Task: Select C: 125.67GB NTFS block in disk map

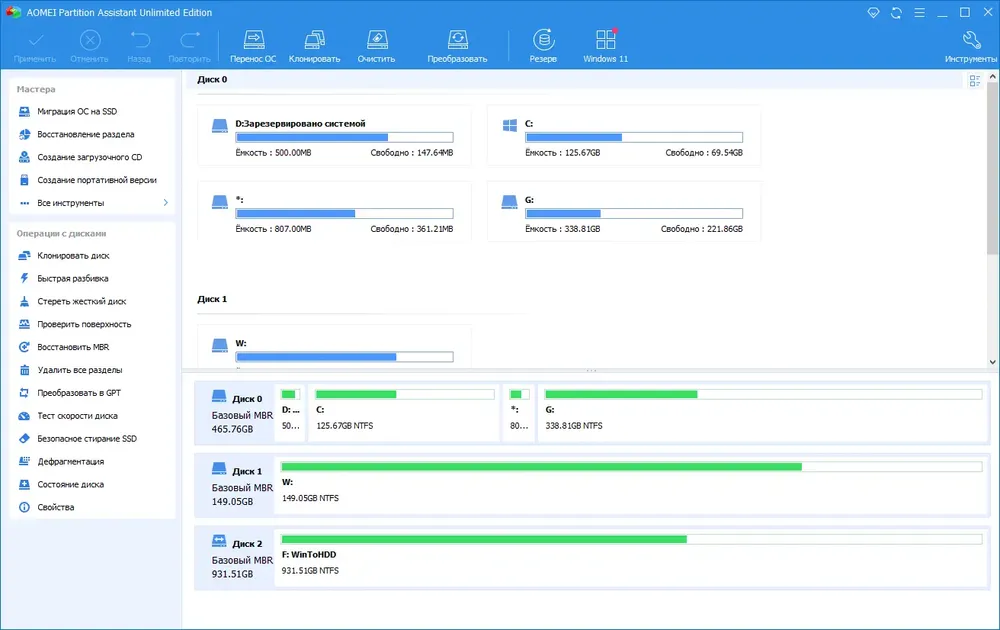Action: click(404, 413)
